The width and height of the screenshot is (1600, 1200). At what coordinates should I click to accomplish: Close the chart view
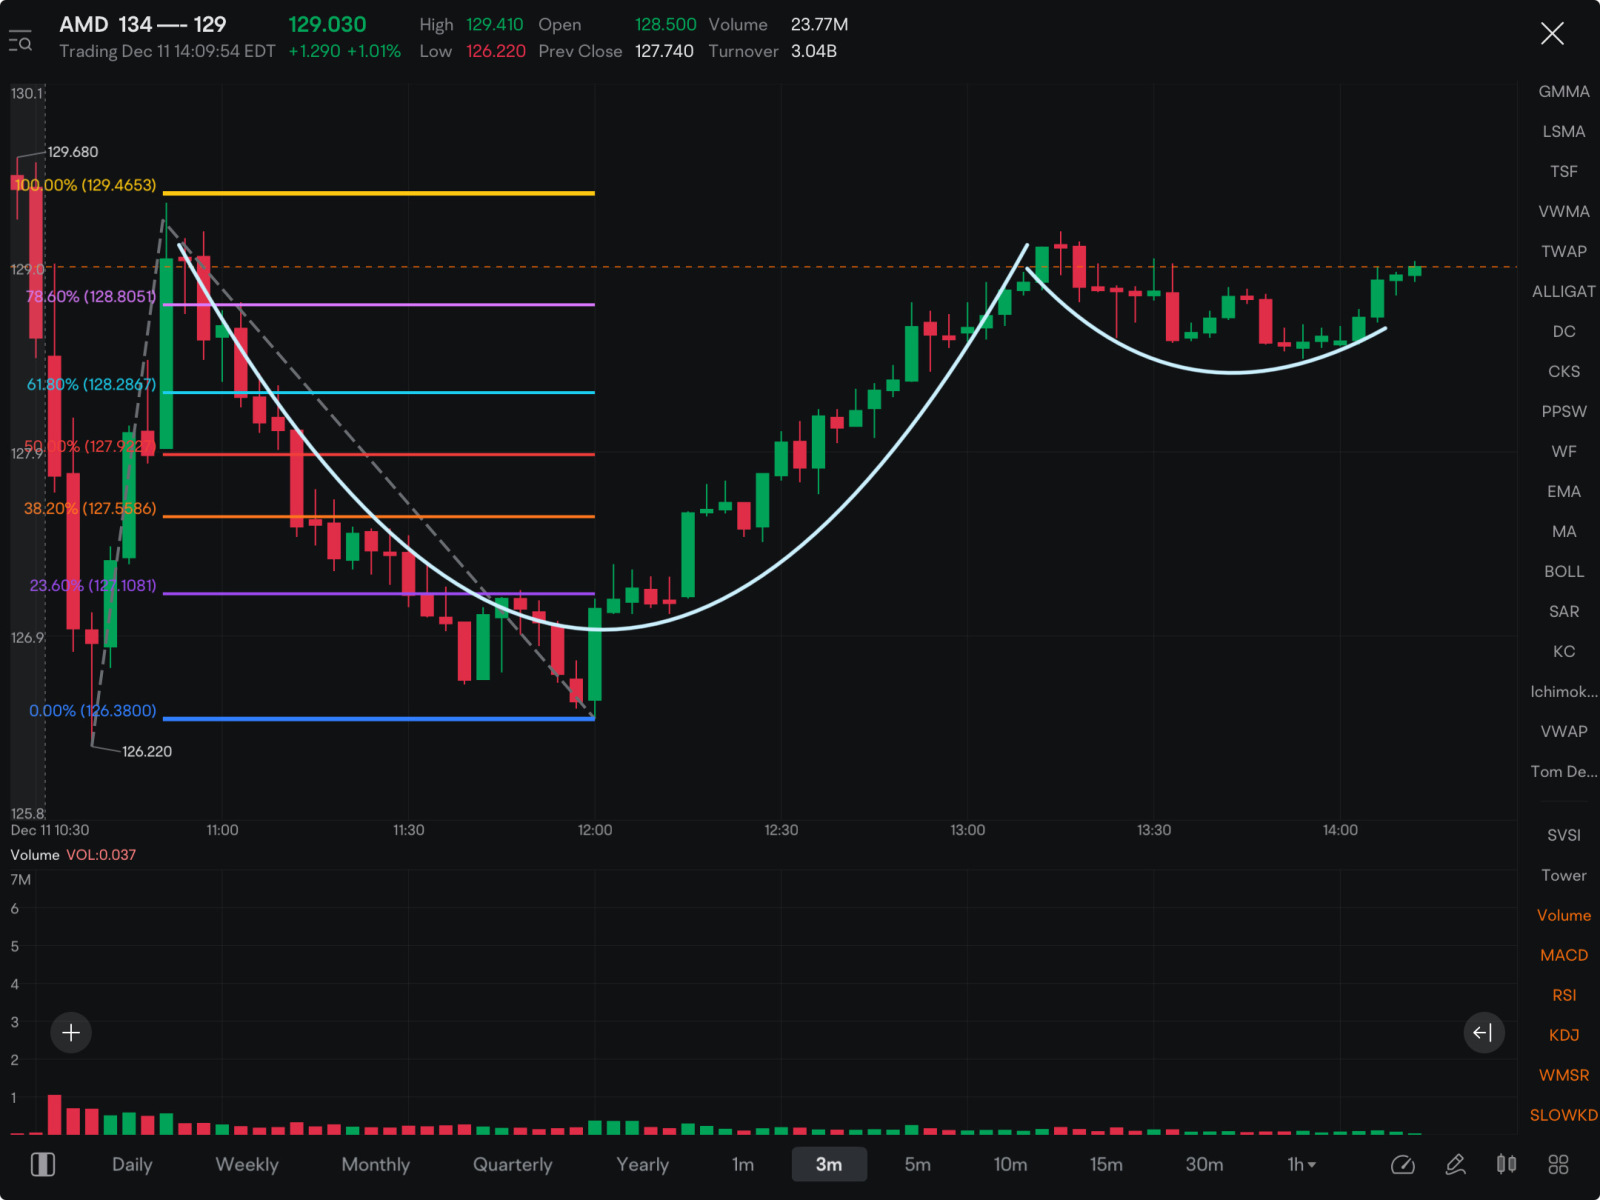(x=1552, y=34)
